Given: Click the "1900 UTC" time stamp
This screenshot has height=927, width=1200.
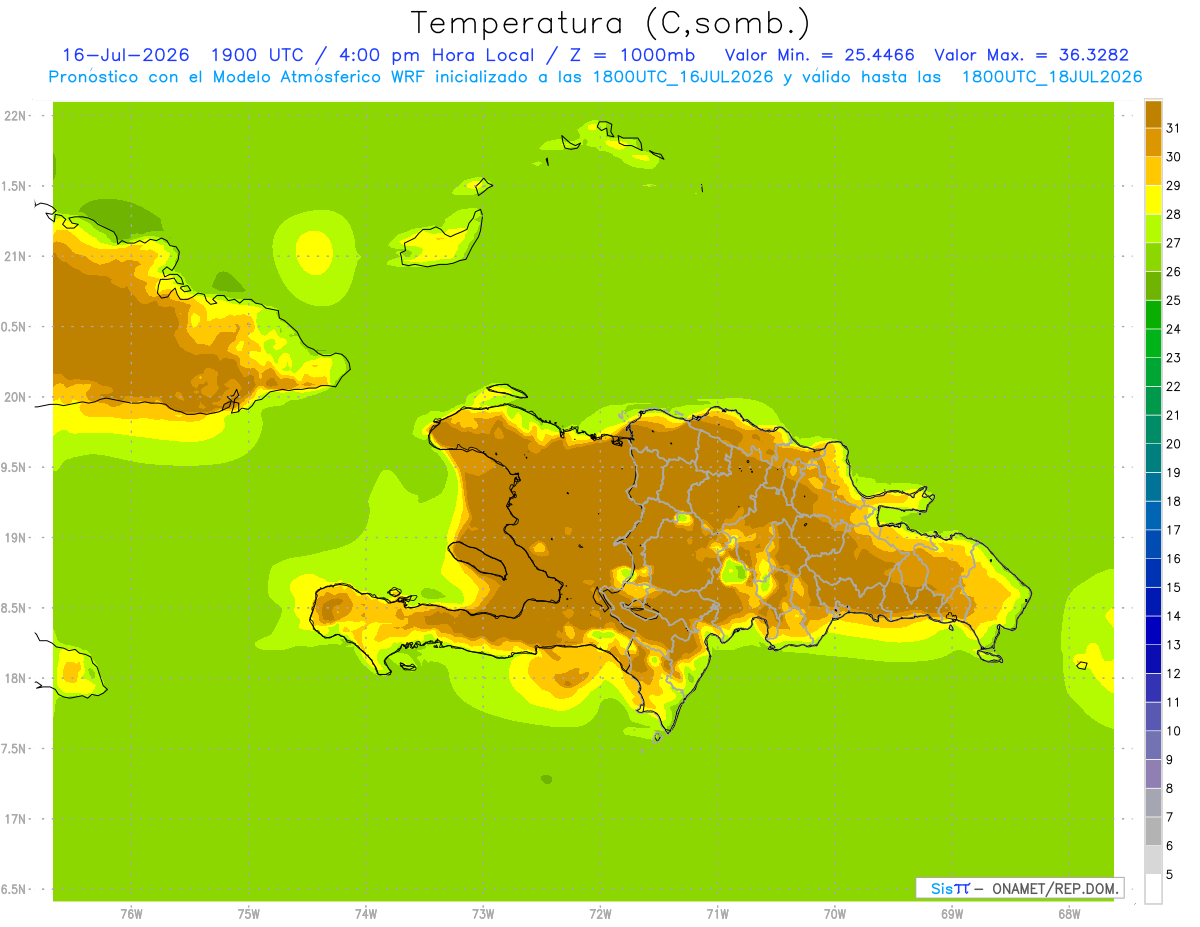Looking at the screenshot, I should pyautogui.click(x=256, y=55).
